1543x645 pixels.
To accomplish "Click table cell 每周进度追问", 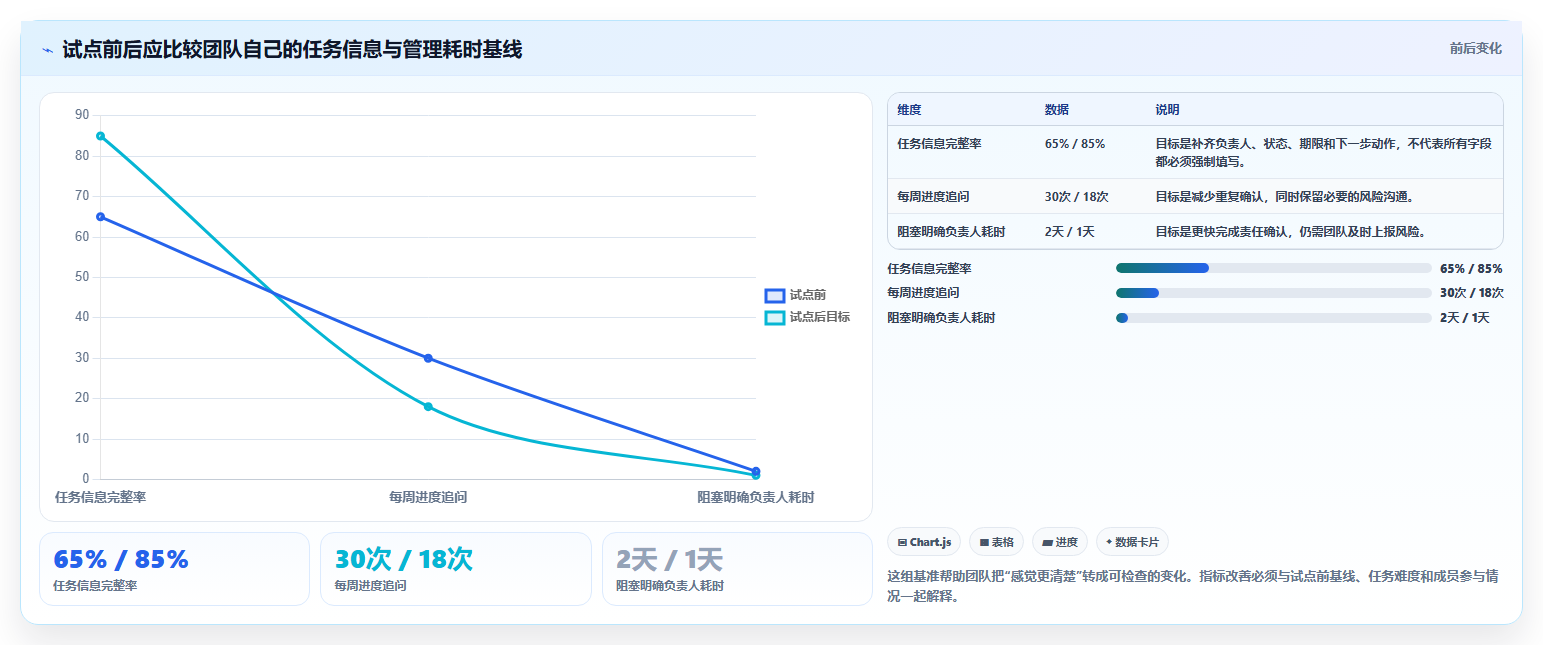I will 933,197.
